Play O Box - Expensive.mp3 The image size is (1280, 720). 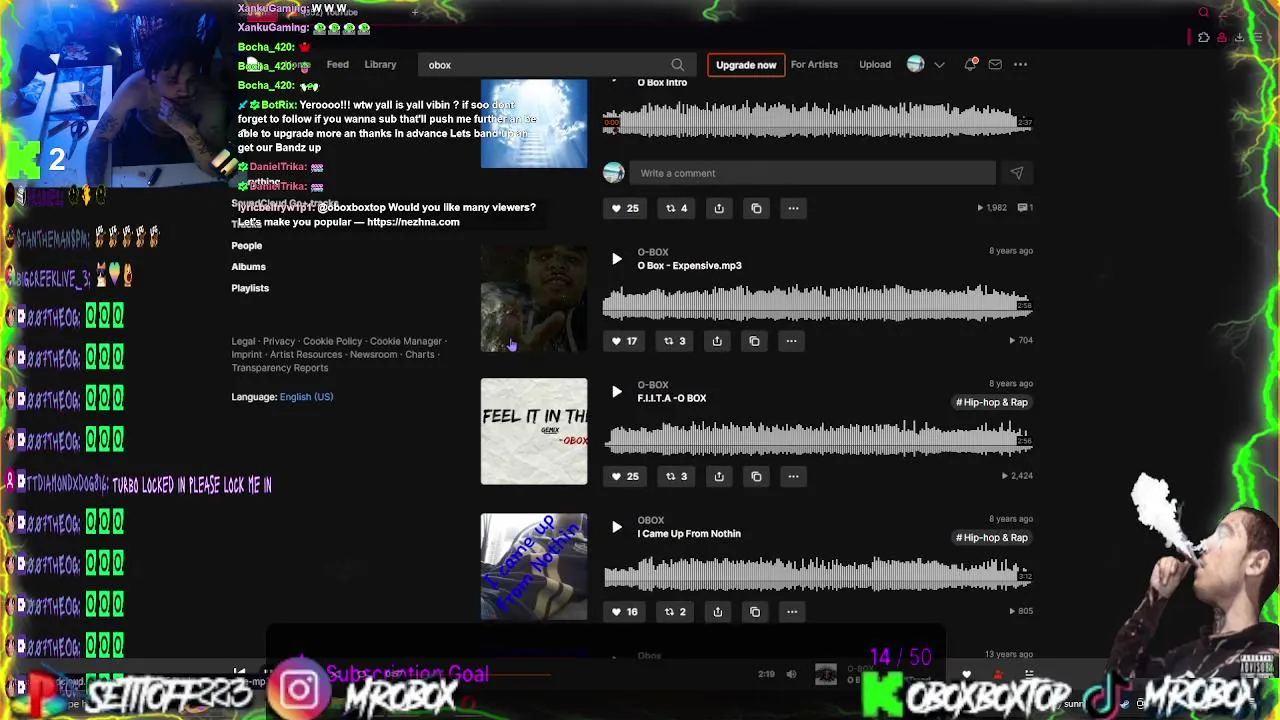click(616, 259)
